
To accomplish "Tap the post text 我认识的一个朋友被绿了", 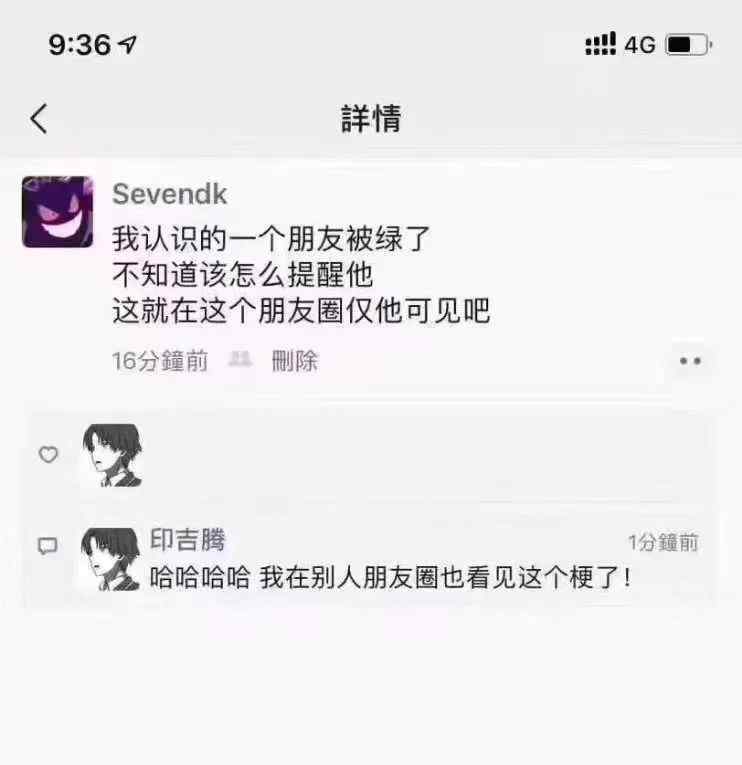I will click(x=271, y=239).
